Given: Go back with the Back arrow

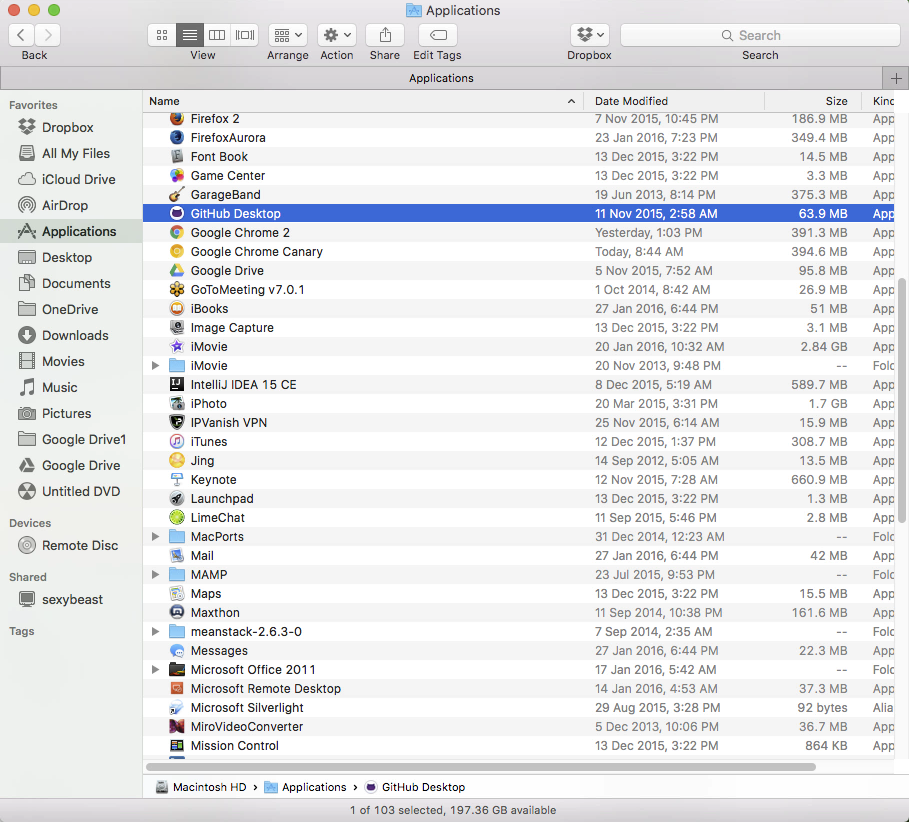Looking at the screenshot, I should point(21,35).
